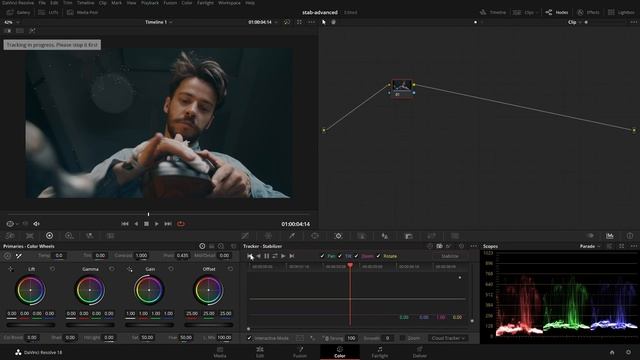
Task: Click the Contrast value field
Action: coord(141,256)
